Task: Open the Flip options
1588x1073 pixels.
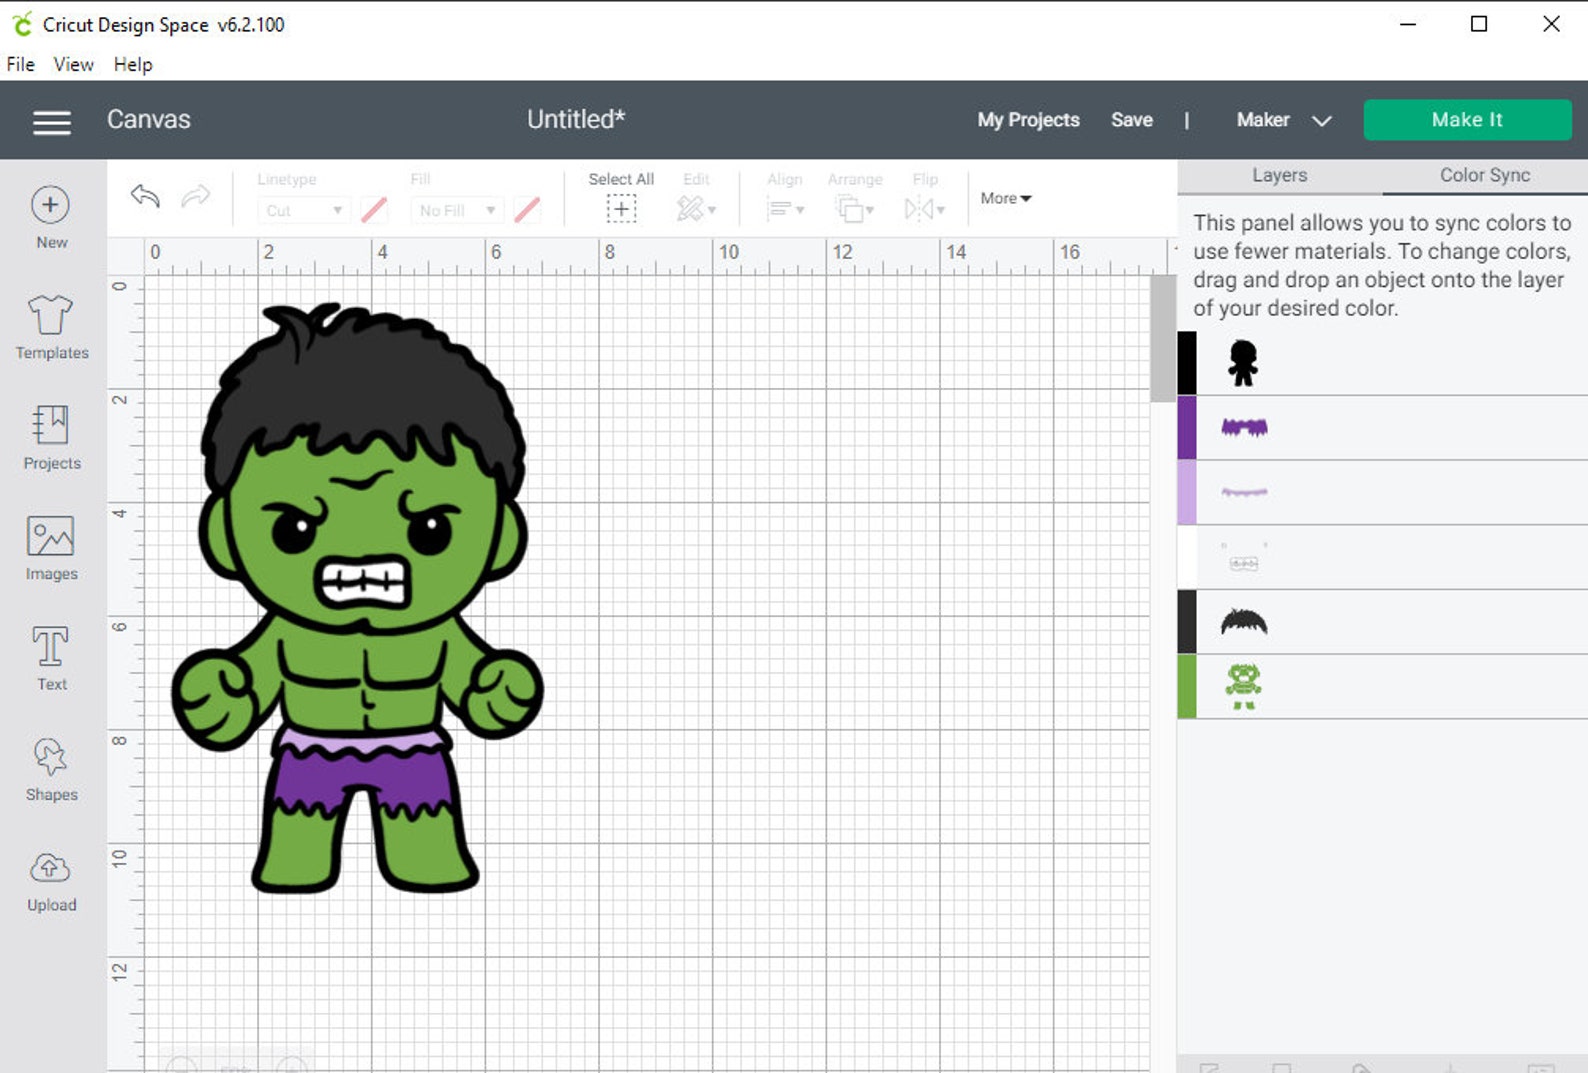Action: 925,208
